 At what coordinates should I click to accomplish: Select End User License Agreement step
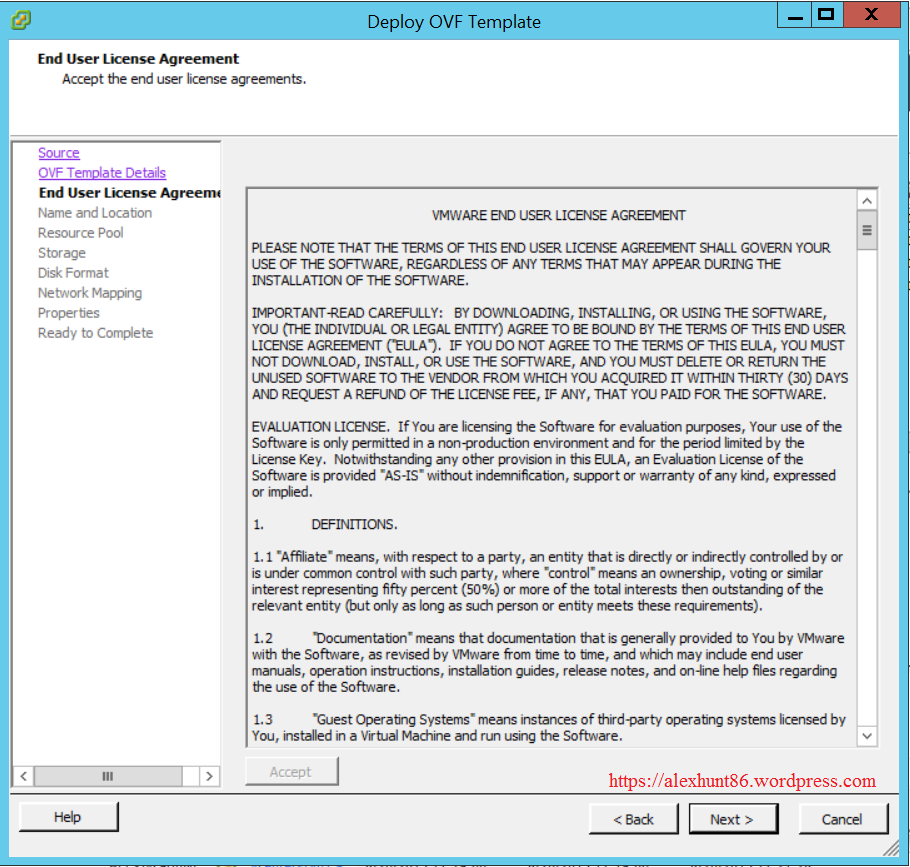pyautogui.click(x=129, y=193)
